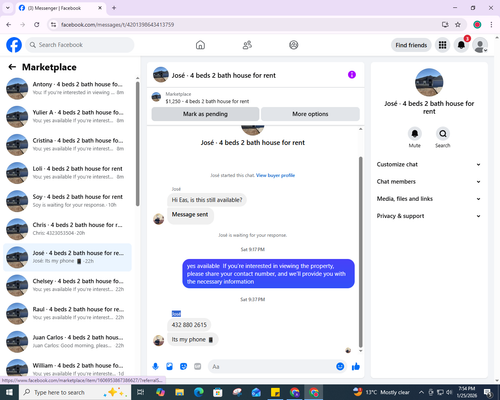This screenshot has width=500, height=400.
Task: Open the Windows Start button
Action: pyautogui.click(x=9, y=392)
